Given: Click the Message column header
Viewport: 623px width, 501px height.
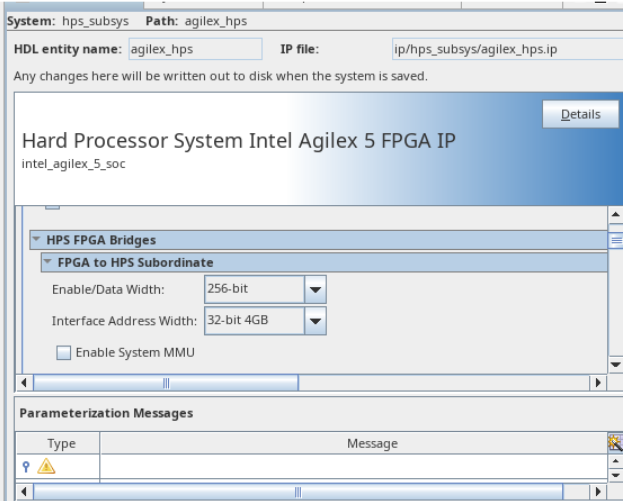Looking at the screenshot, I should click(372, 443).
